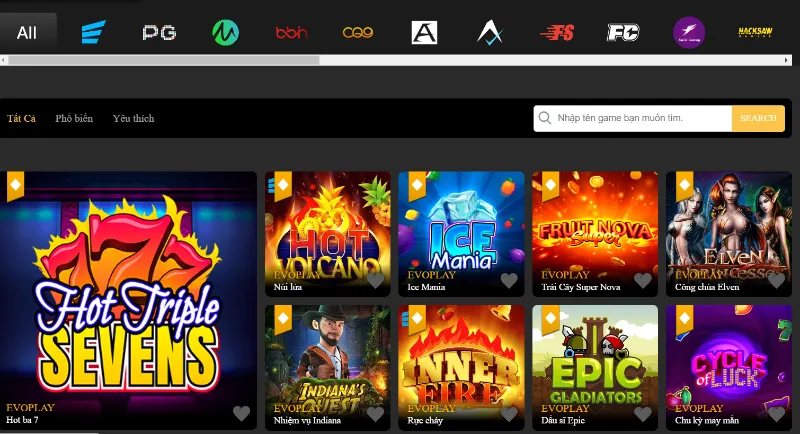The image size is (800, 434).
Task: Select the green Microgaming provider logo
Action: pyautogui.click(x=225, y=33)
